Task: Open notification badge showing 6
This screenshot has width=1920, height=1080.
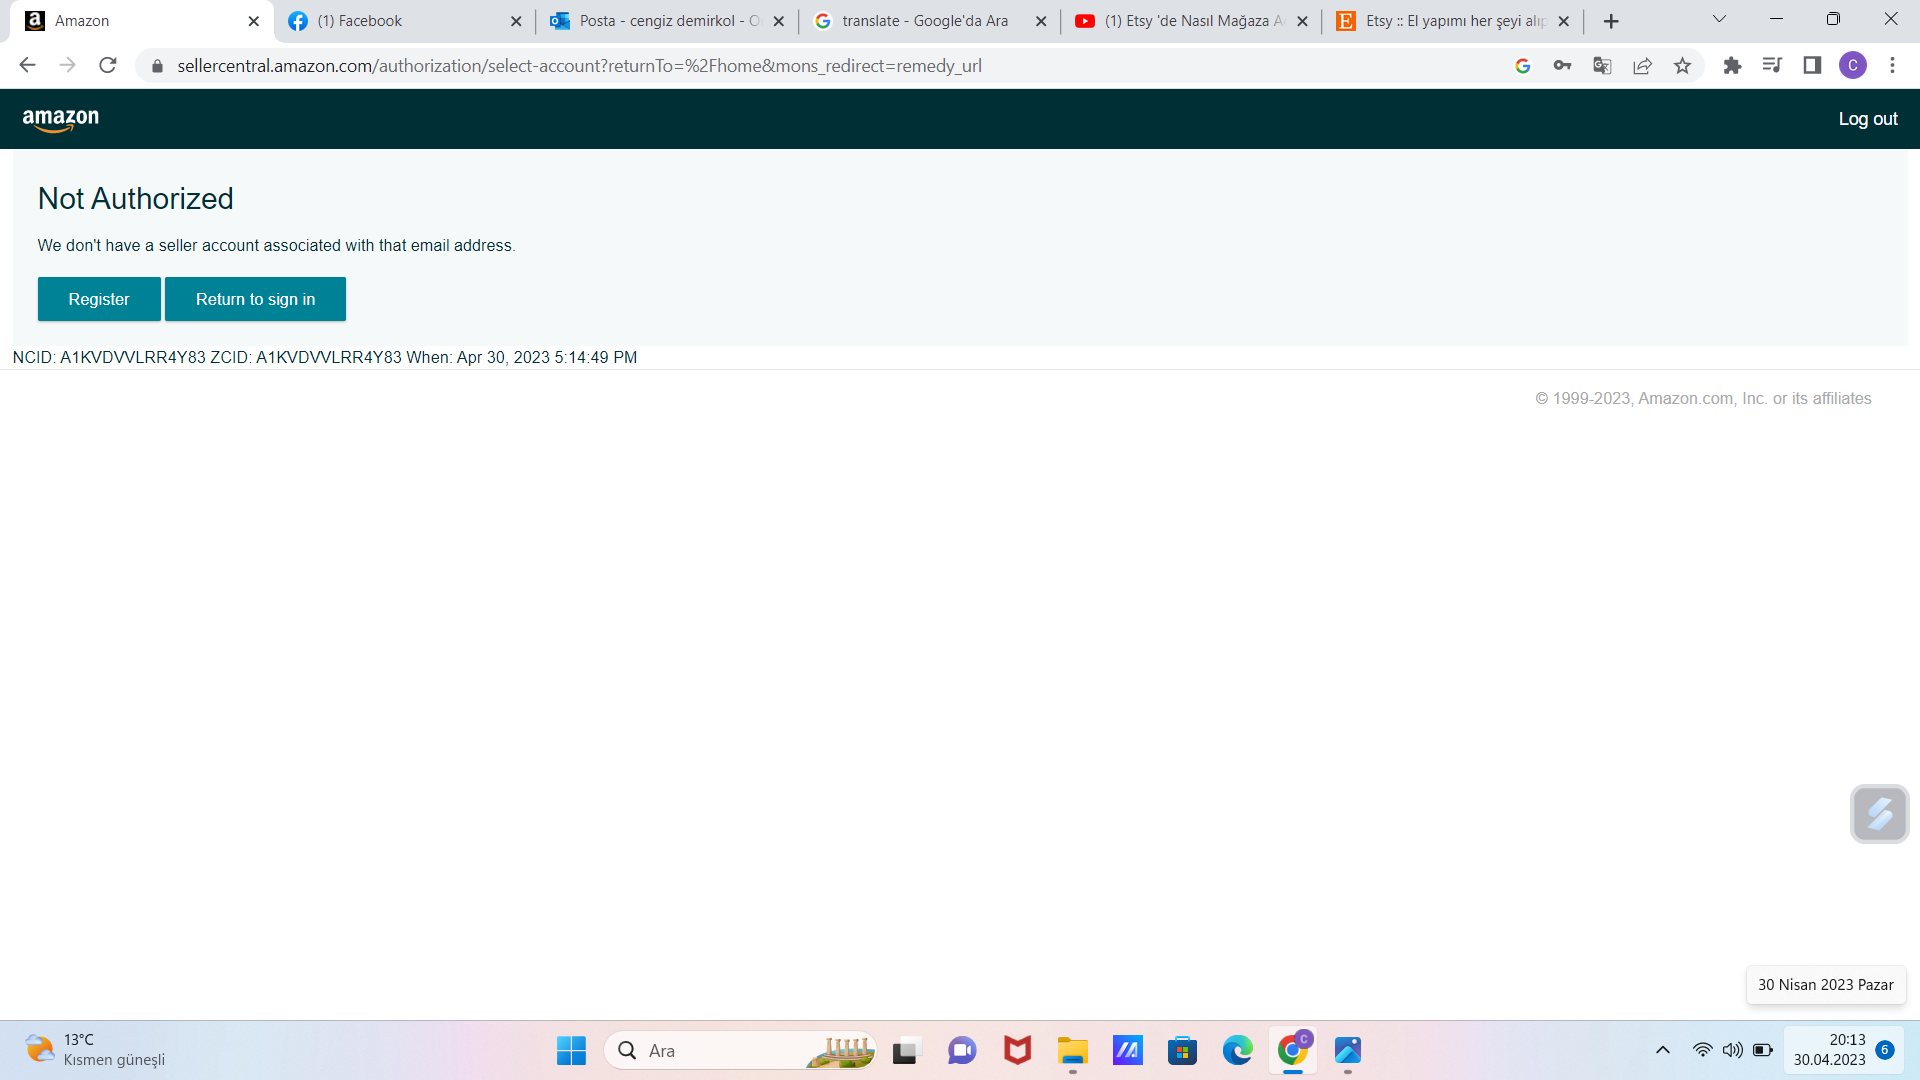Action: click(x=1885, y=1050)
